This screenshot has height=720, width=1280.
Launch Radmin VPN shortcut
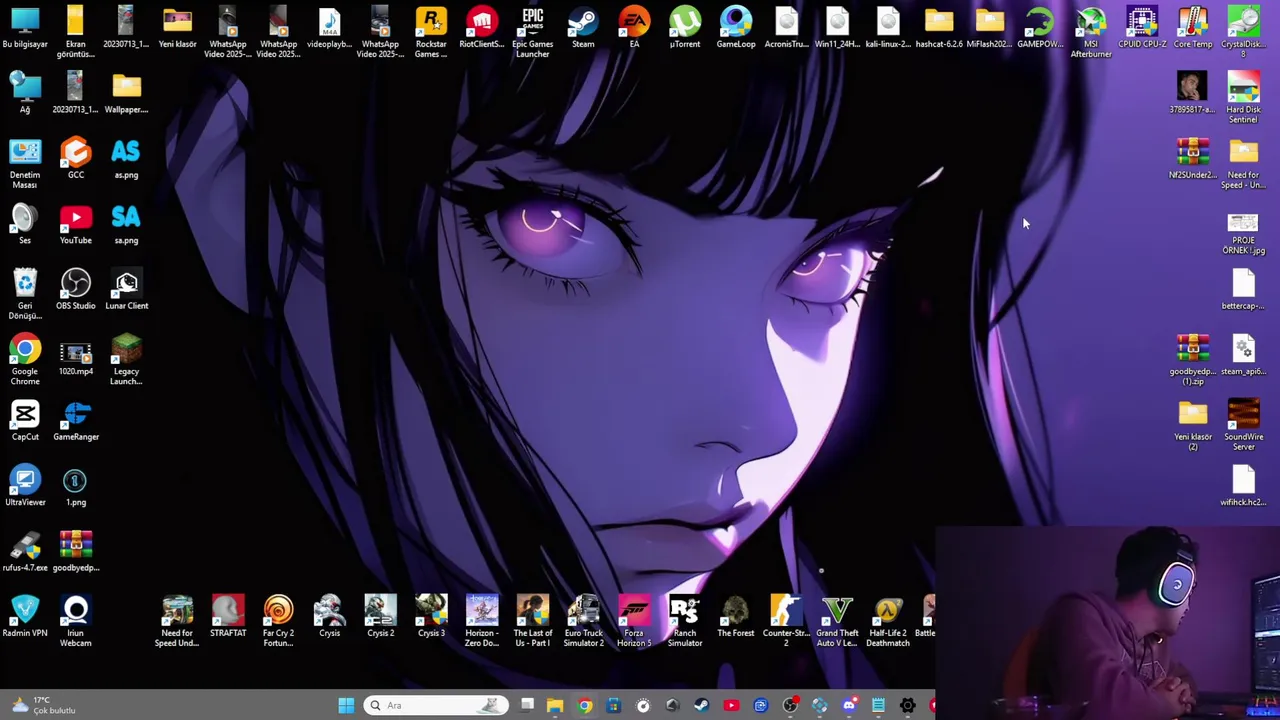pos(25,617)
